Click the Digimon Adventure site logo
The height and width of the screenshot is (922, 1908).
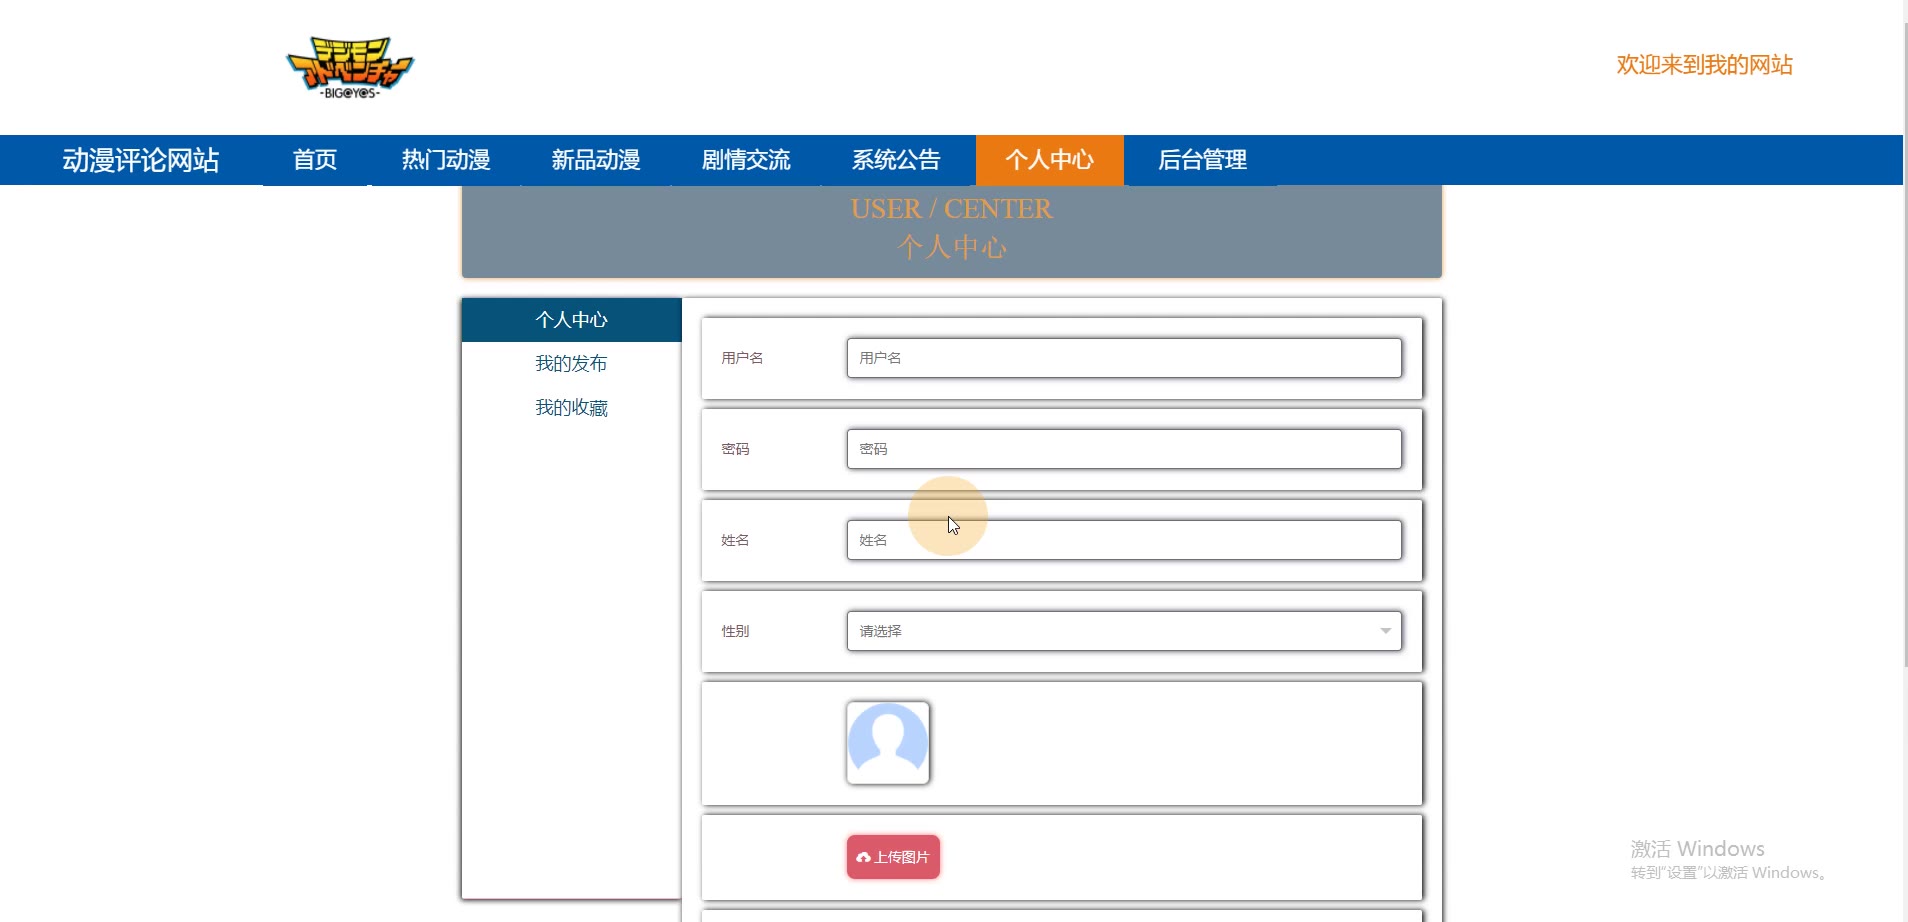click(x=350, y=67)
